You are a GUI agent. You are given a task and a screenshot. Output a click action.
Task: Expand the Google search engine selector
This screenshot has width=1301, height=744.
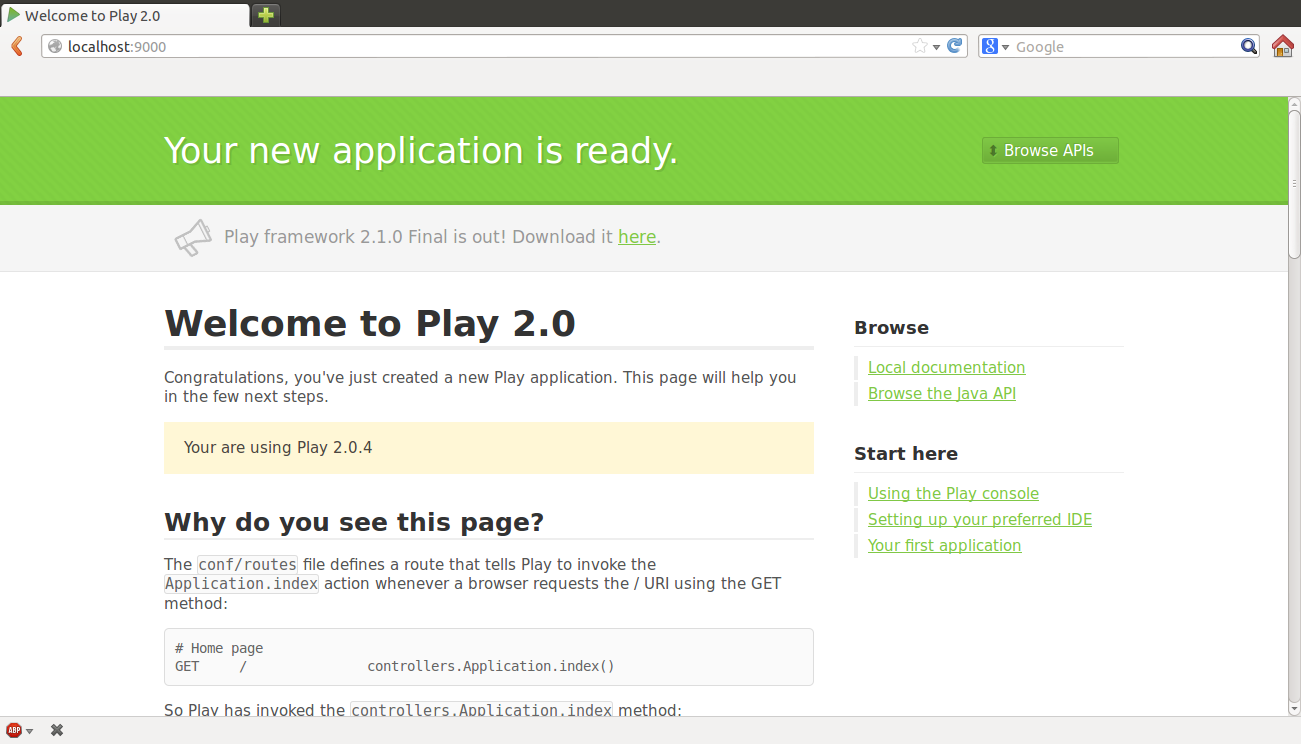(x=996, y=46)
